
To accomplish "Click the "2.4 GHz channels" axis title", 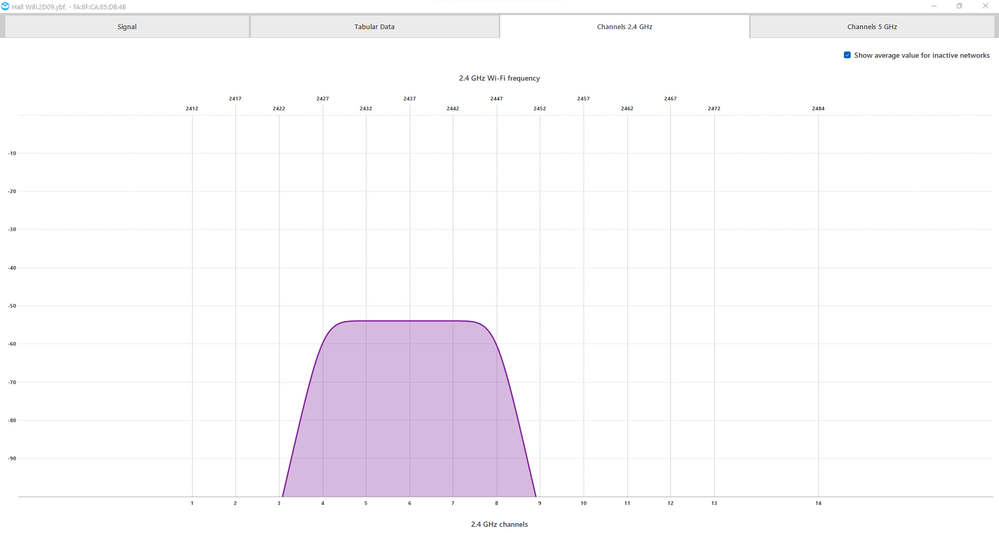I will (x=499, y=524).
